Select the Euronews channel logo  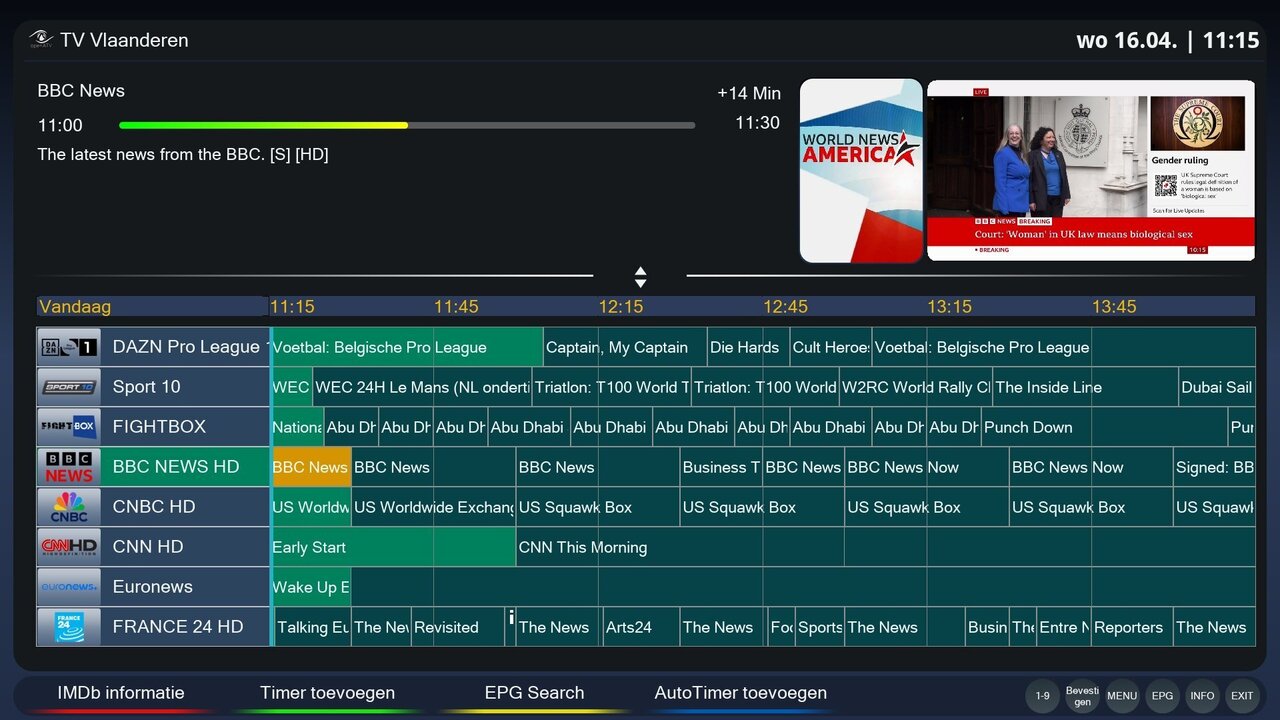(69, 587)
